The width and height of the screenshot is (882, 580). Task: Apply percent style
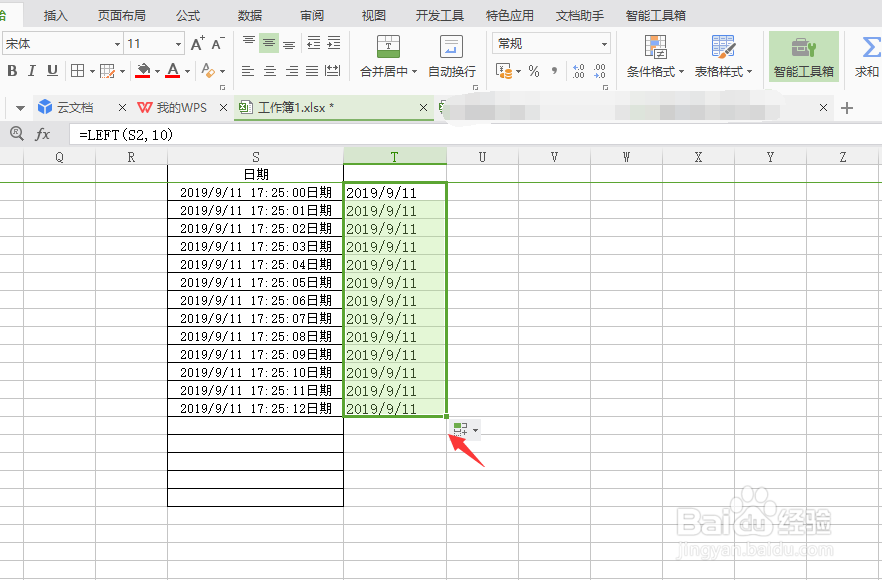534,71
